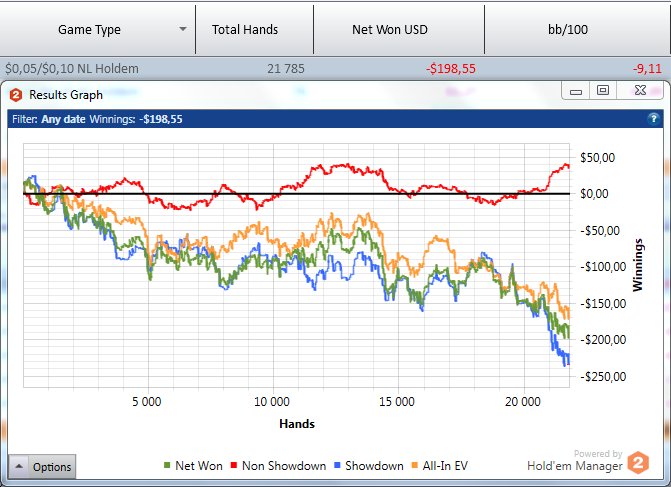This screenshot has width=671, height=487.
Task: Click the Showdown legend label
Action: (374, 466)
